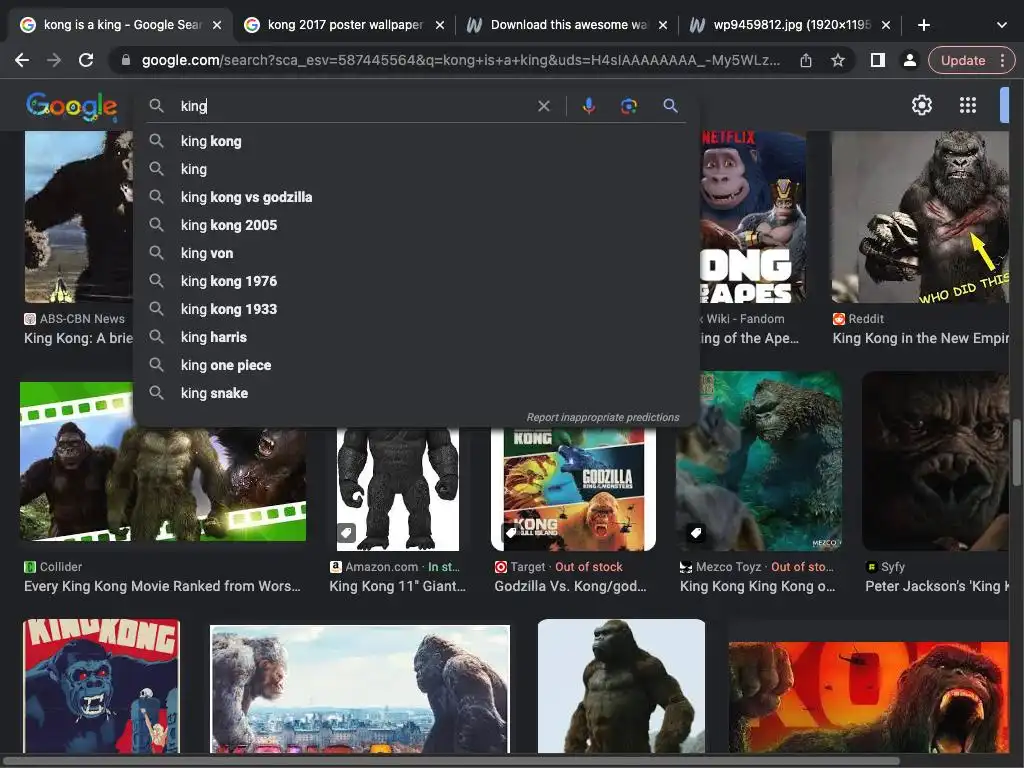Select 'king kong vs godzilla' suggestion

[415, 197]
